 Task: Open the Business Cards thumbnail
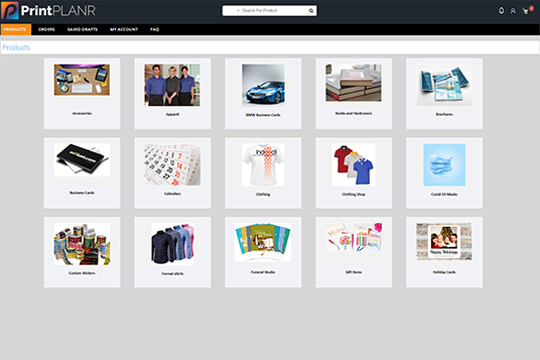pos(82,160)
